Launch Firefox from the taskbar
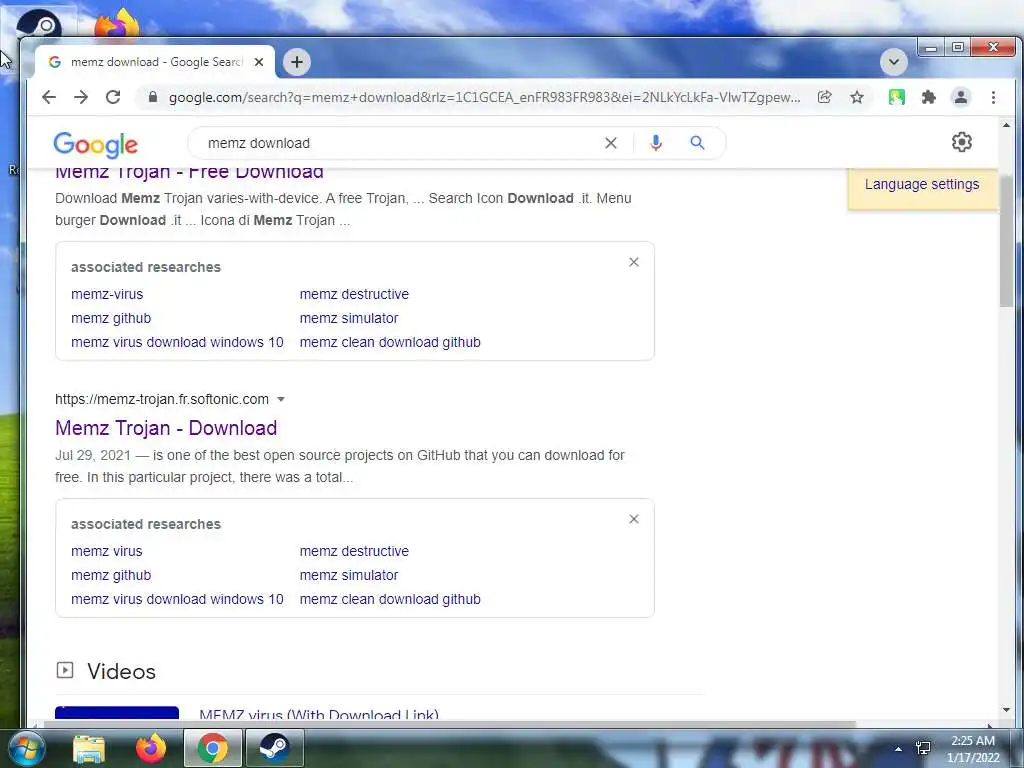Screen dimensions: 1024x768 tap(151, 748)
